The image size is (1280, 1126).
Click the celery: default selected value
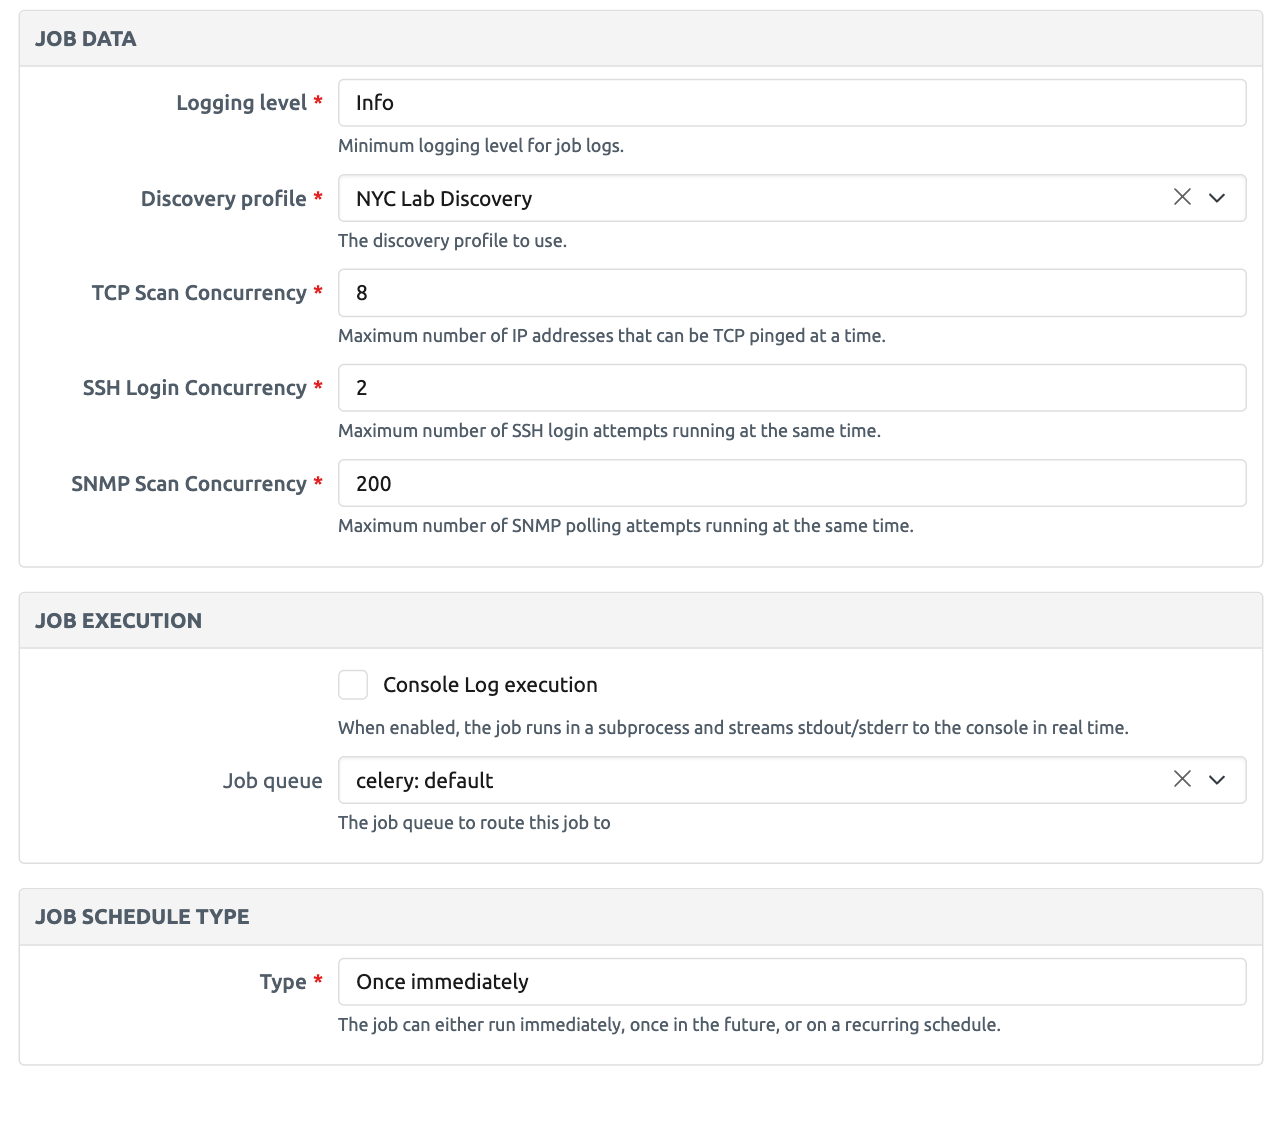click(424, 781)
